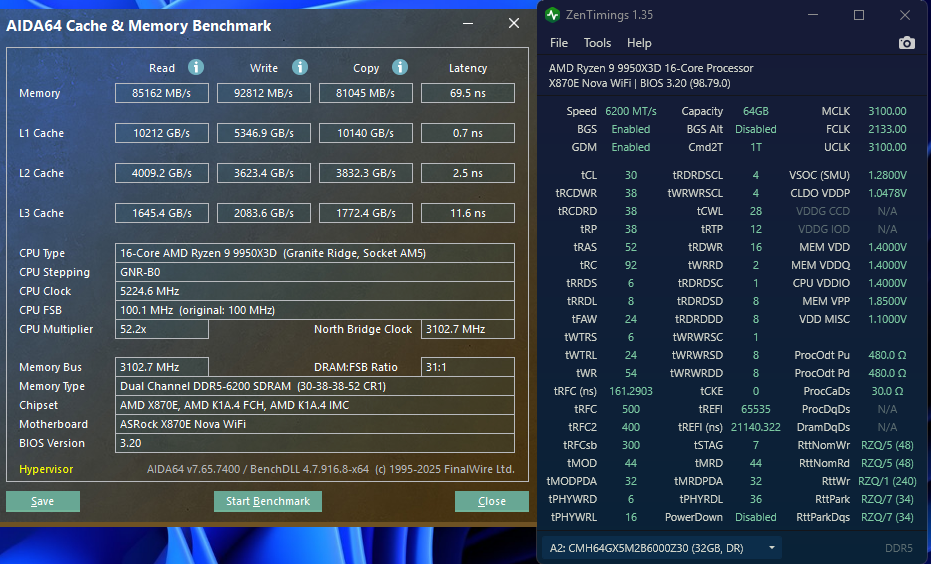The width and height of the screenshot is (931, 564).
Task: Maximize the ZenTimings window
Action: point(858,15)
